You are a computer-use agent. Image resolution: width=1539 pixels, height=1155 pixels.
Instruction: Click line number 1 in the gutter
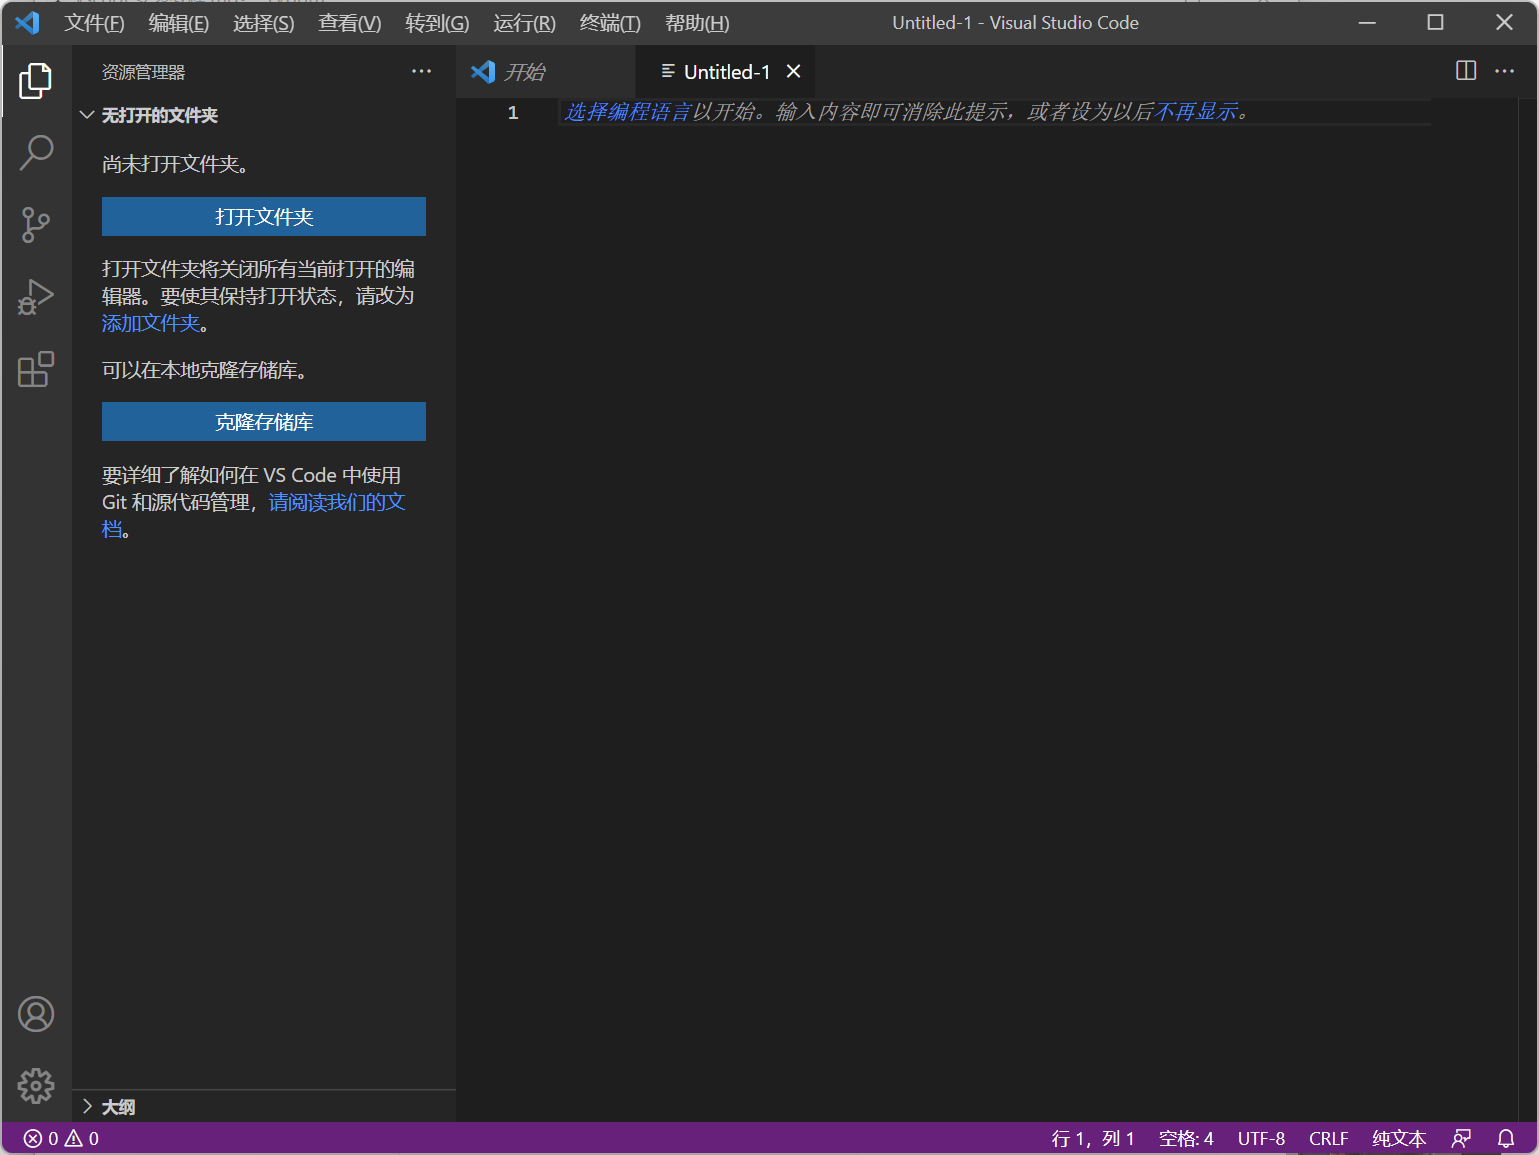click(513, 112)
